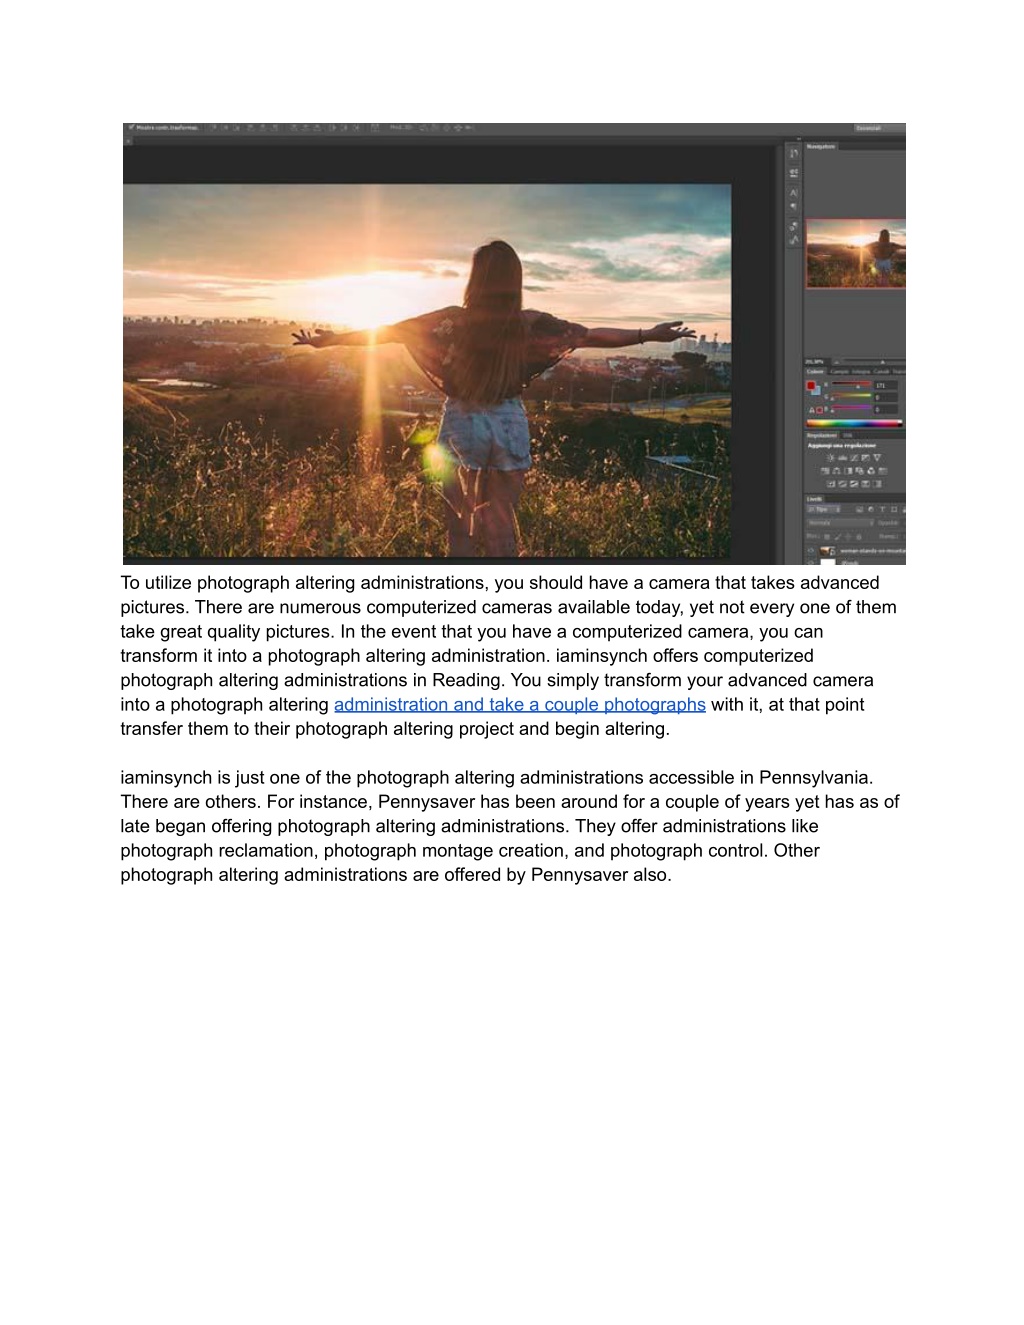Open the Canali panel tab
1024x1325 pixels.
click(881, 372)
